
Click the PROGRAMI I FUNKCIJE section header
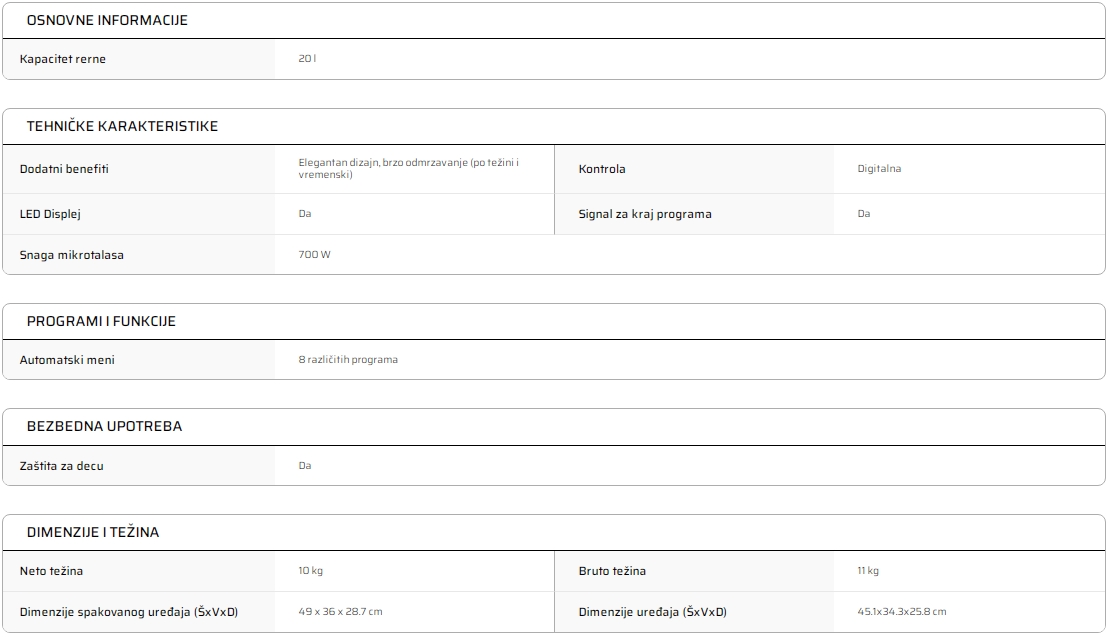point(101,321)
